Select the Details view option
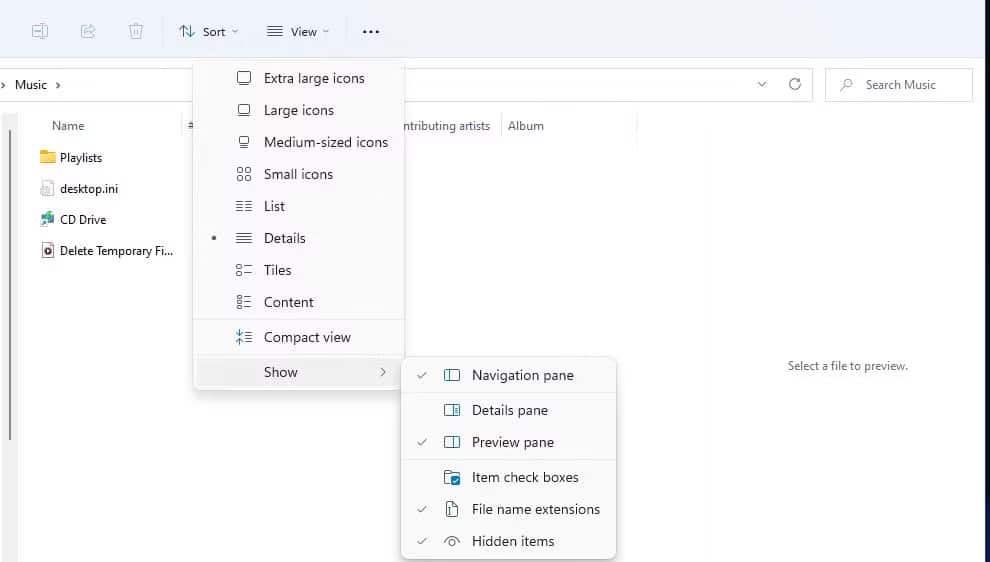The height and width of the screenshot is (562, 990). point(299,238)
